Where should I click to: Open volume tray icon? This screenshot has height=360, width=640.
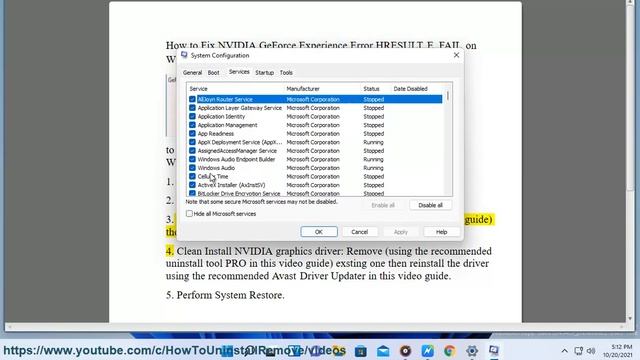[x=591, y=351]
